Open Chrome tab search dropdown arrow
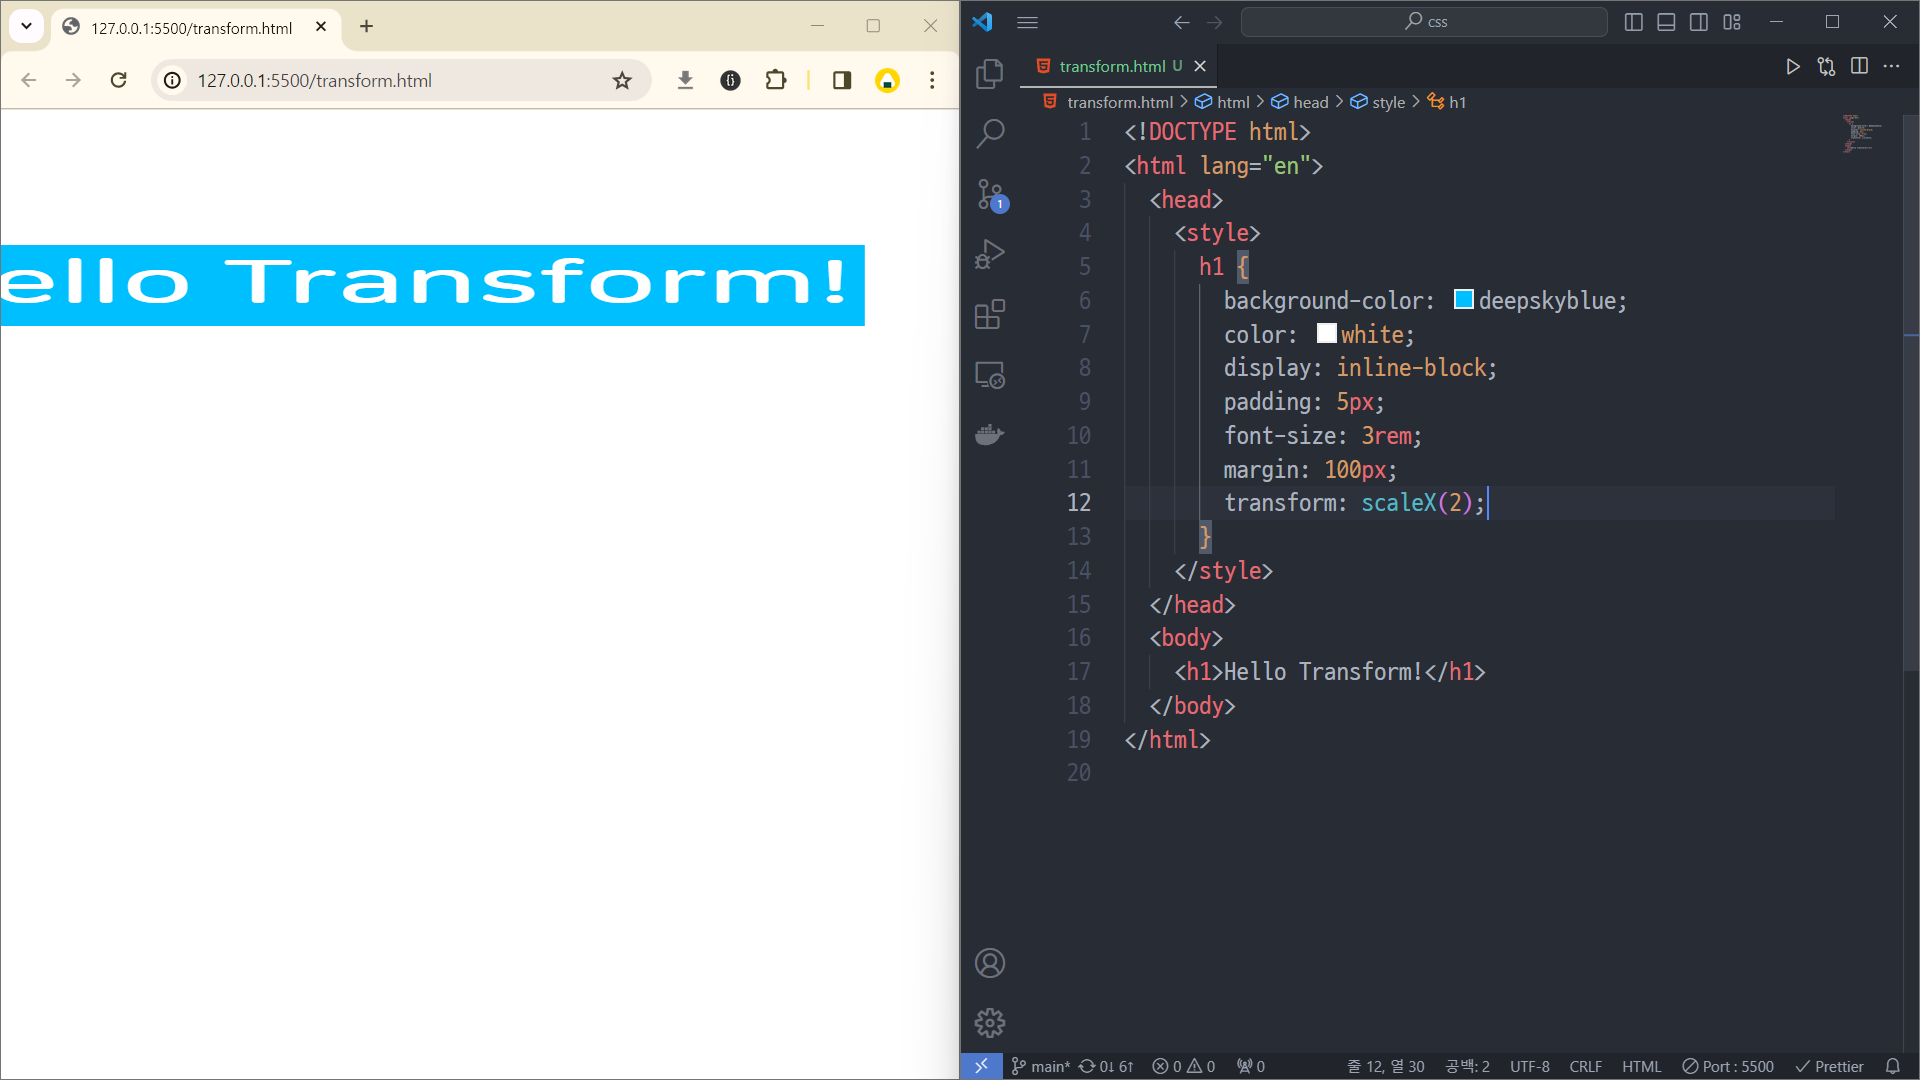1920x1080 pixels. coord(26,26)
